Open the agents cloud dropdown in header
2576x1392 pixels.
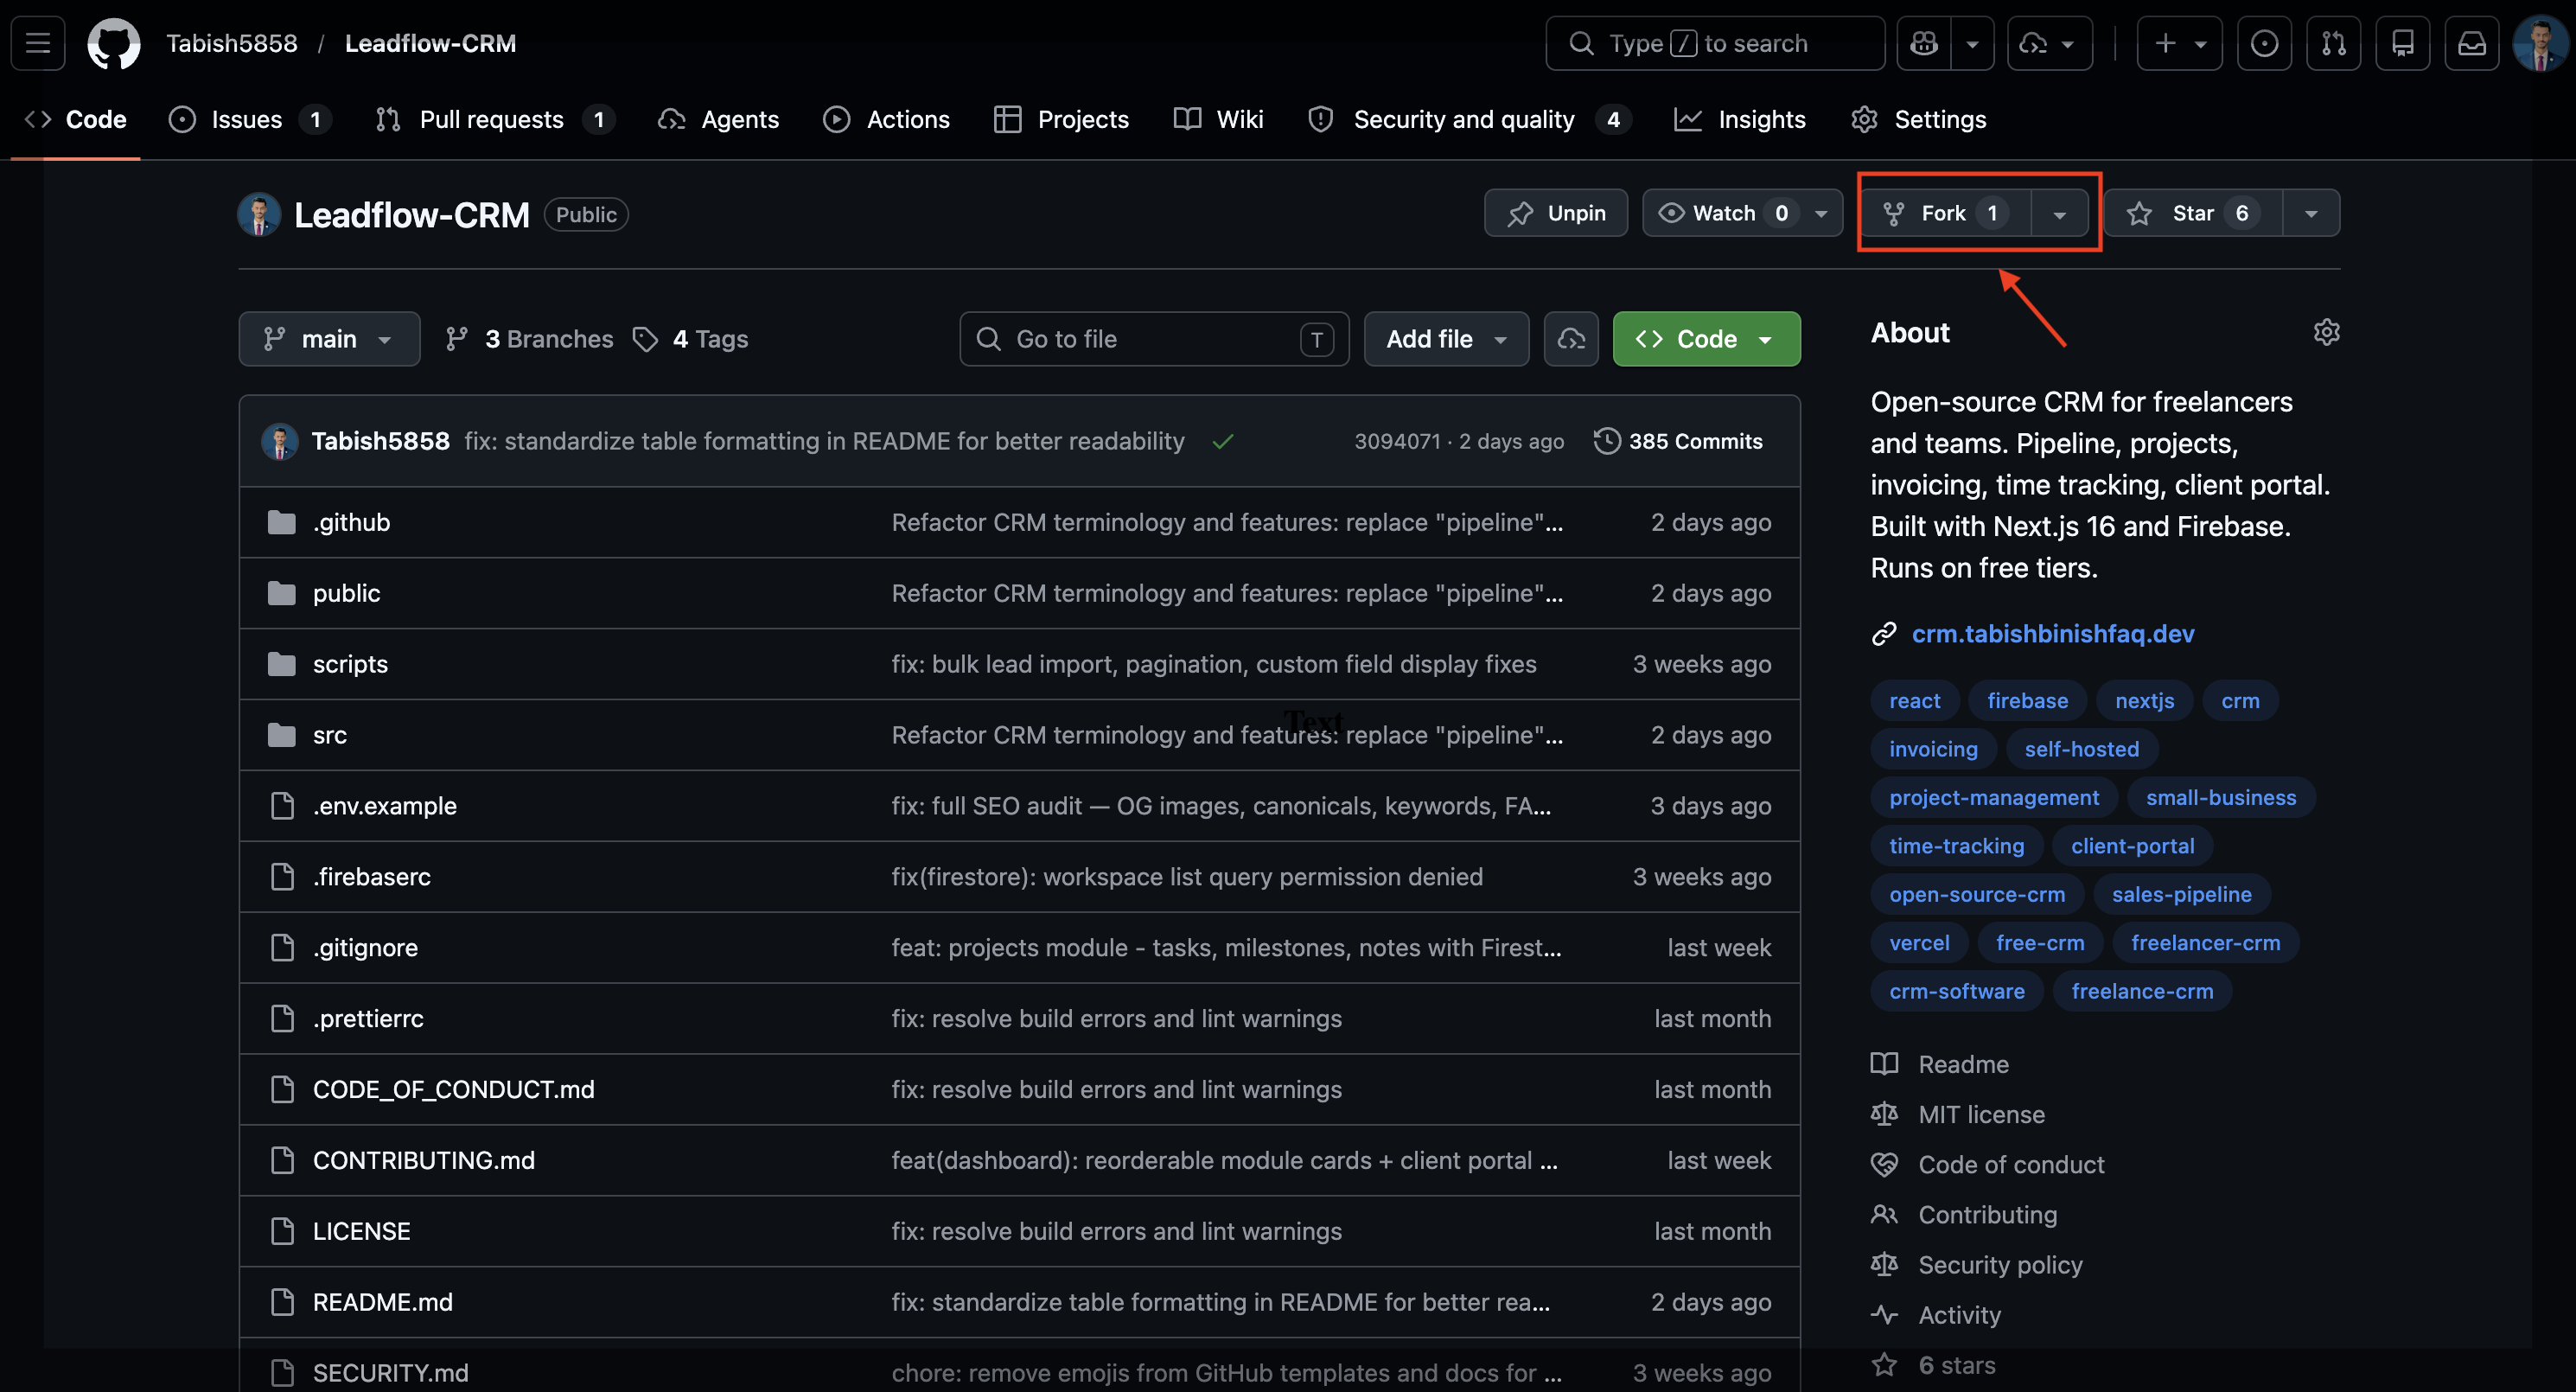tap(2049, 43)
